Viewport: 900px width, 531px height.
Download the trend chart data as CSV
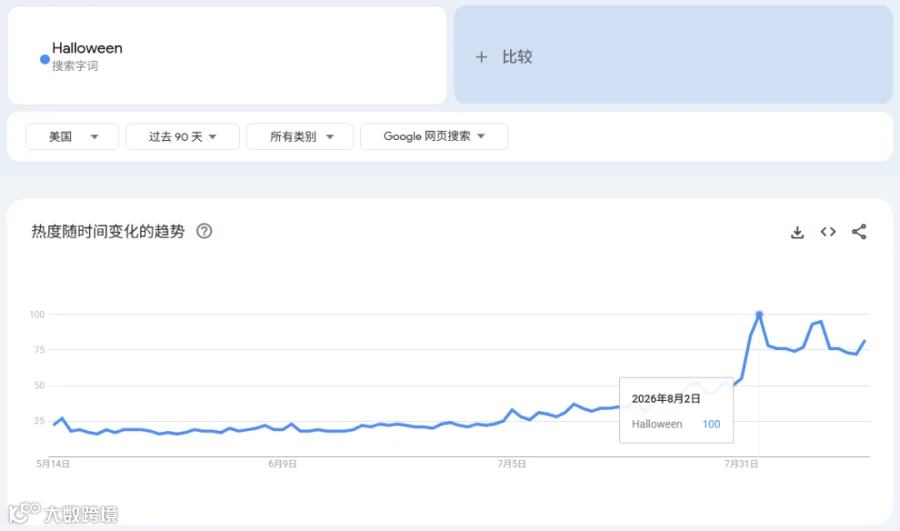click(x=797, y=232)
